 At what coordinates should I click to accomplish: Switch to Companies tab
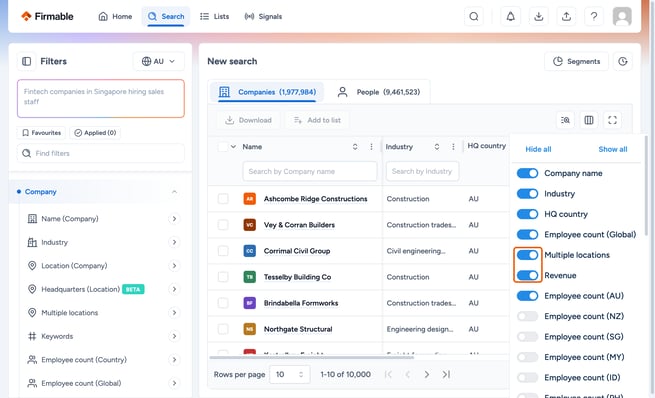tap(267, 92)
